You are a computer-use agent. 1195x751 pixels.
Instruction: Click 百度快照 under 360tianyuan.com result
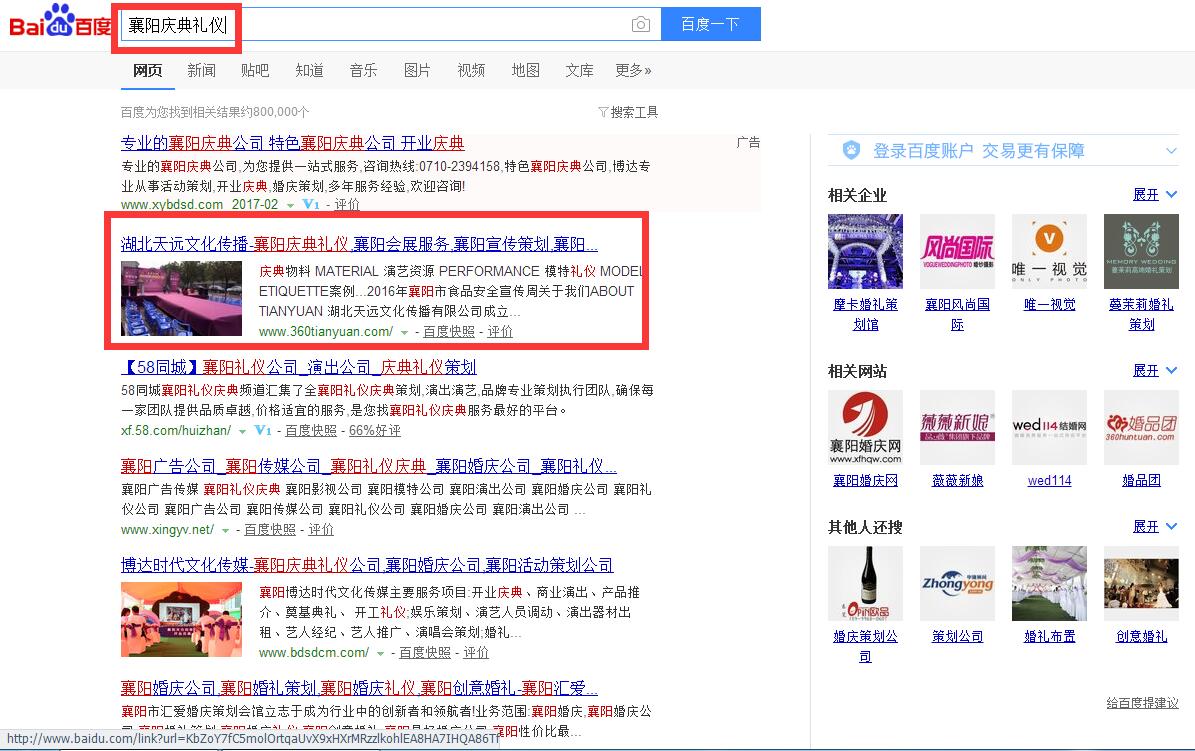point(449,332)
